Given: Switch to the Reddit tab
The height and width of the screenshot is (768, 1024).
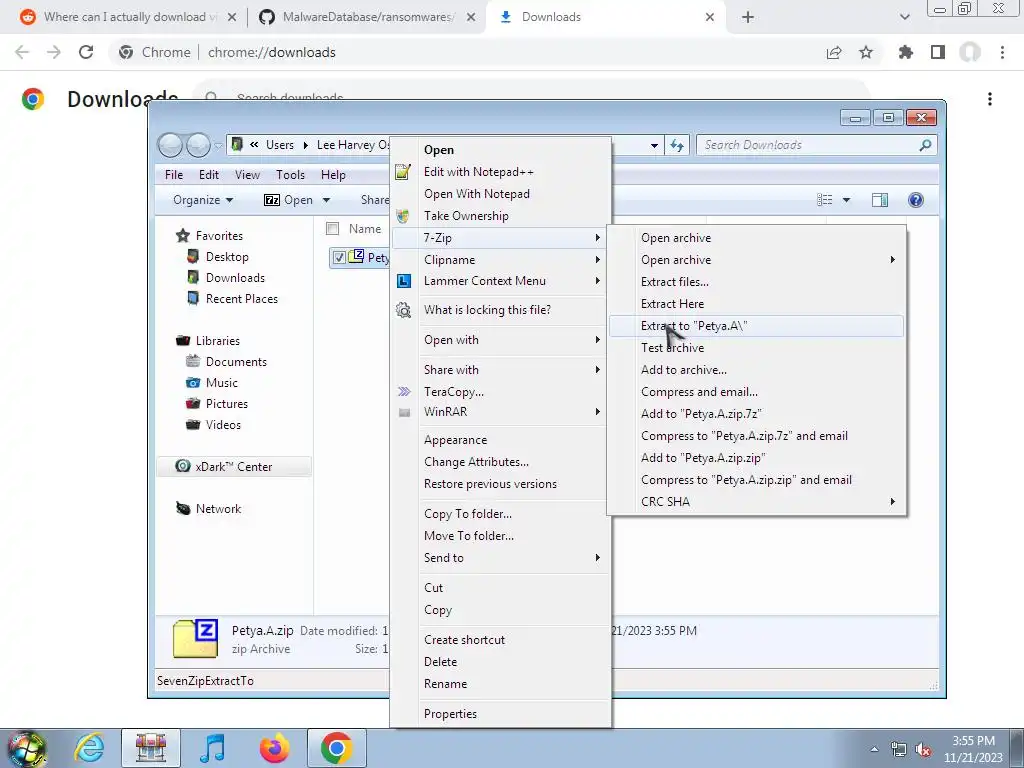Looking at the screenshot, I should (x=128, y=17).
